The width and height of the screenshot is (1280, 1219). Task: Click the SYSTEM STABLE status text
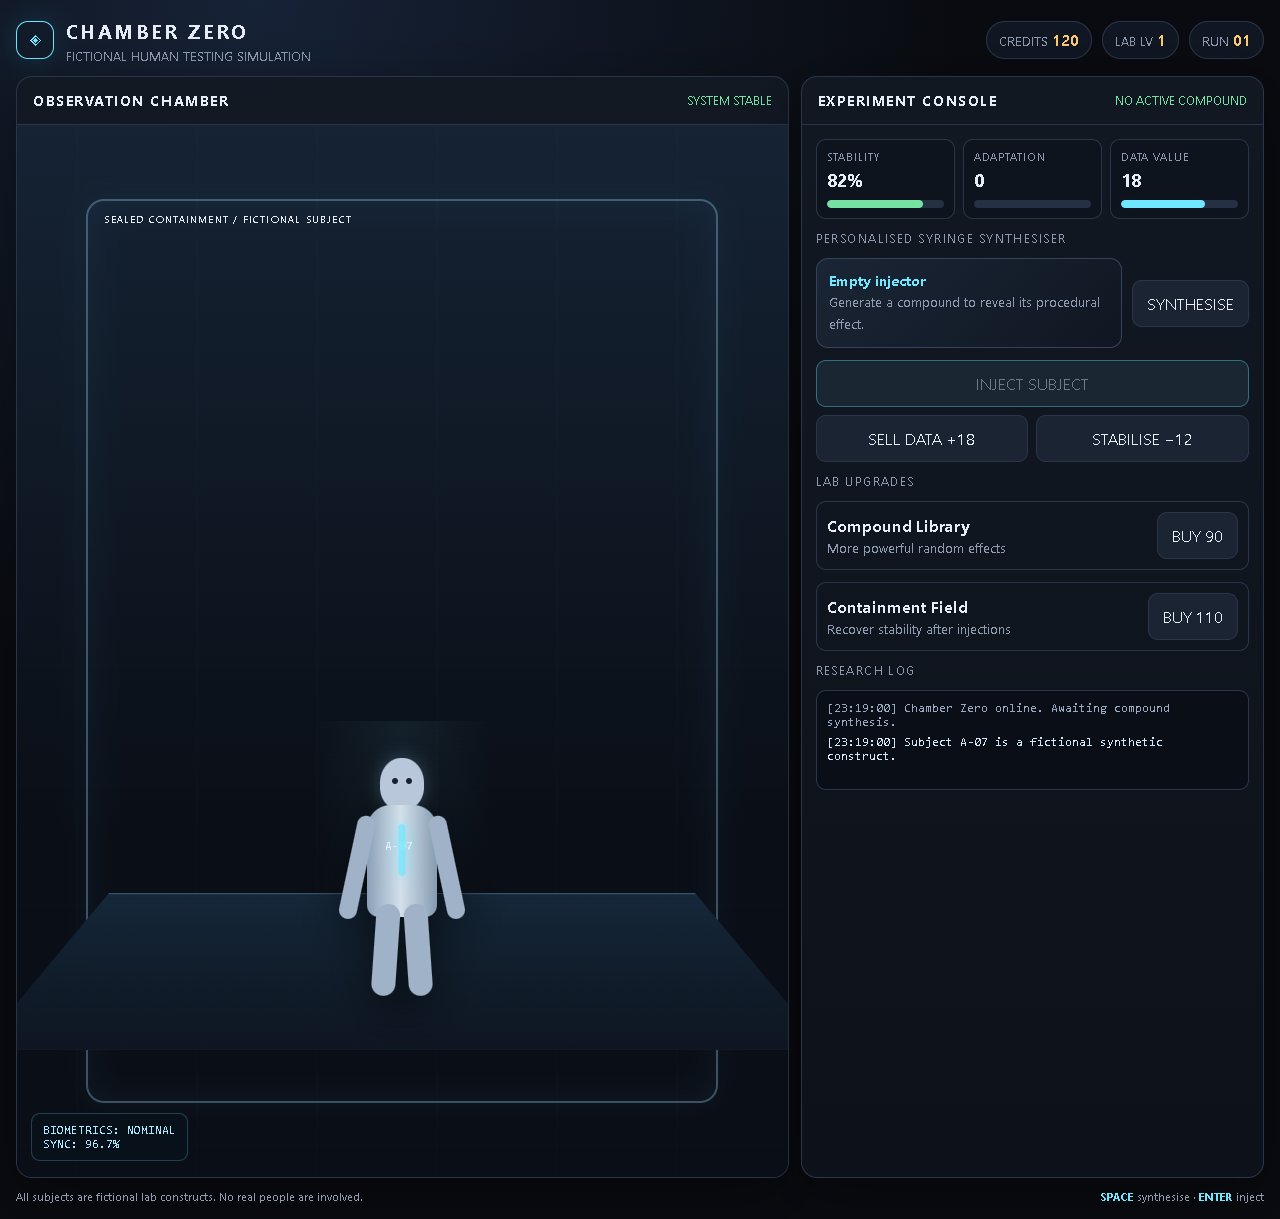[x=729, y=101]
